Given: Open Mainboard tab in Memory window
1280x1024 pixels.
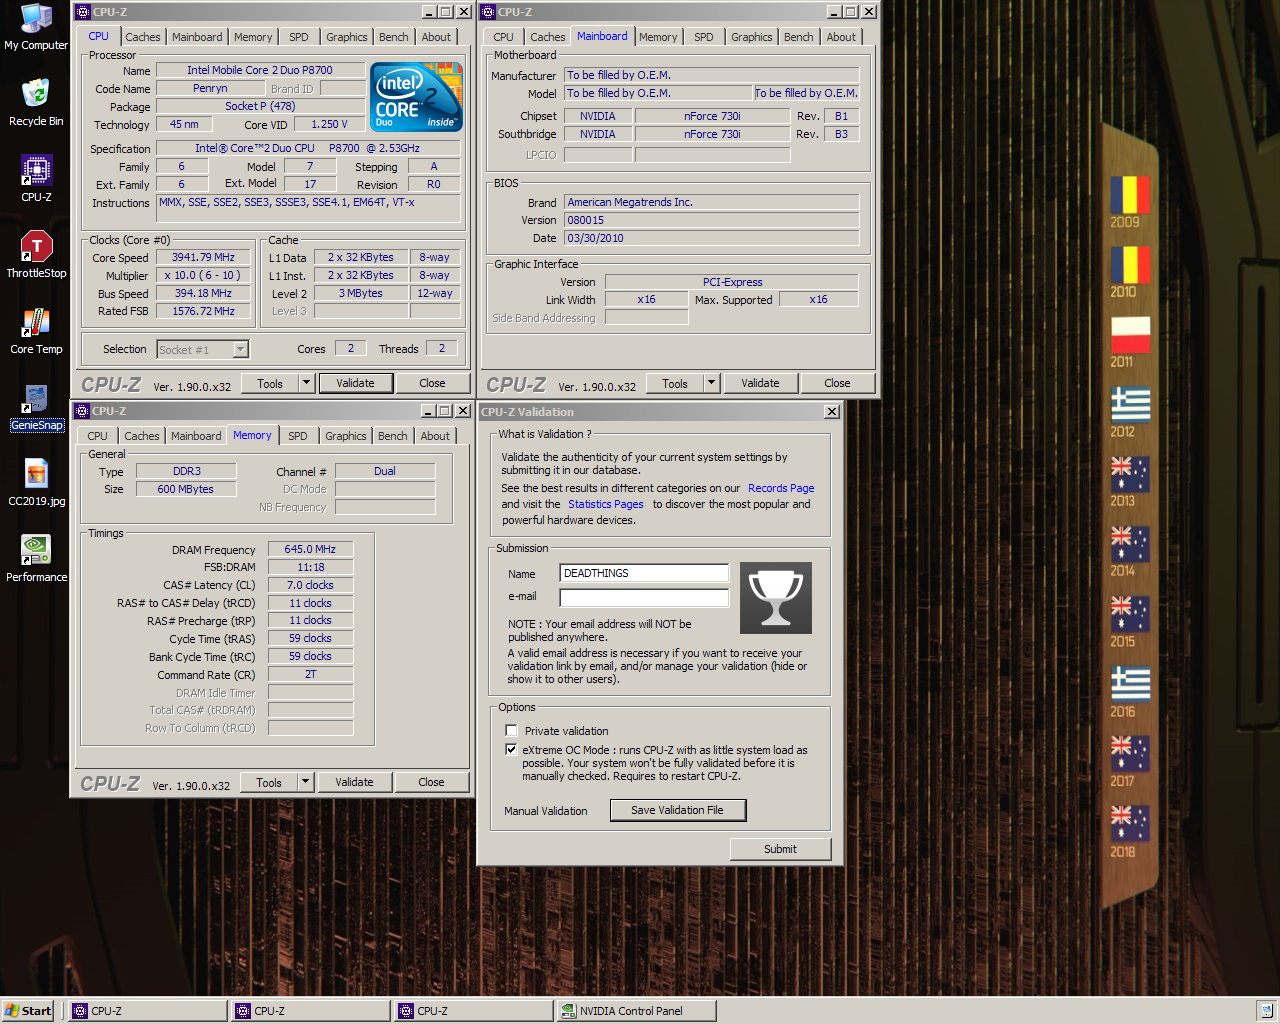Looking at the screenshot, I should (x=196, y=436).
